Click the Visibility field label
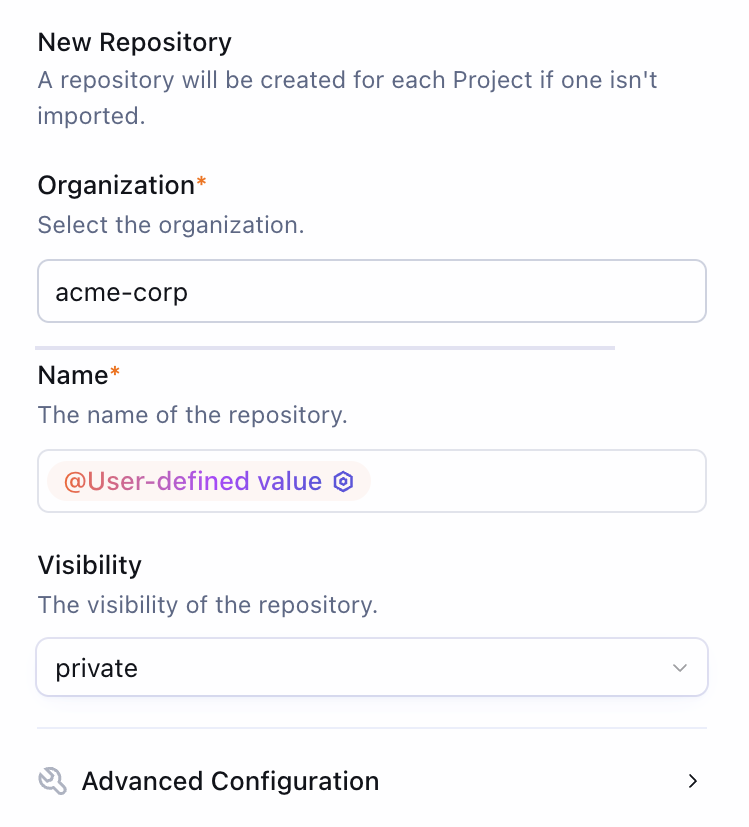Image resolution: width=749 pixels, height=827 pixels. tap(90, 565)
